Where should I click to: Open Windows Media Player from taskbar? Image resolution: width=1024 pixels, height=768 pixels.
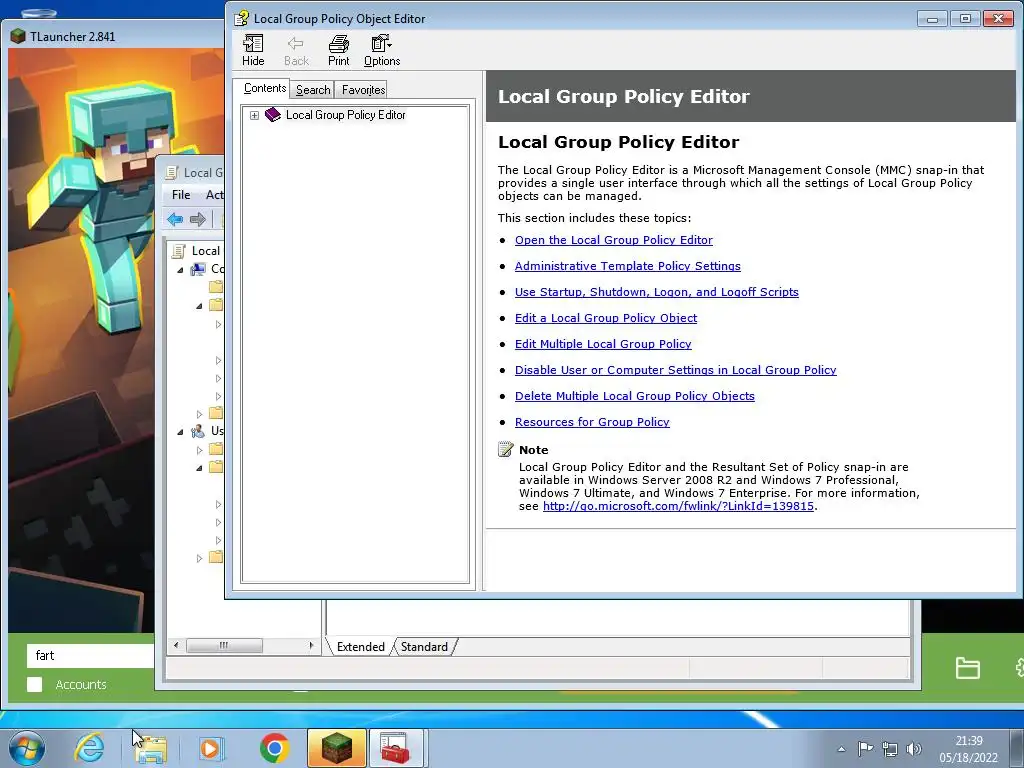coord(211,748)
